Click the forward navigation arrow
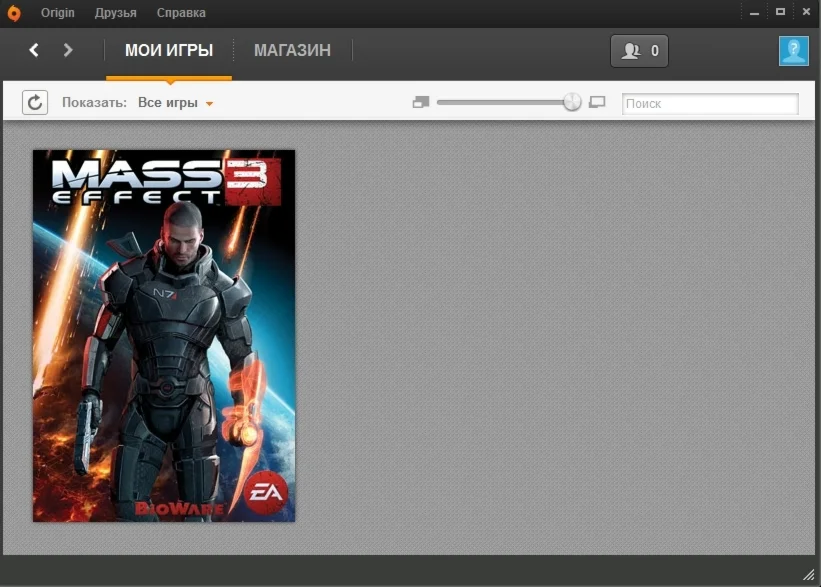This screenshot has width=821, height=587. tap(67, 49)
